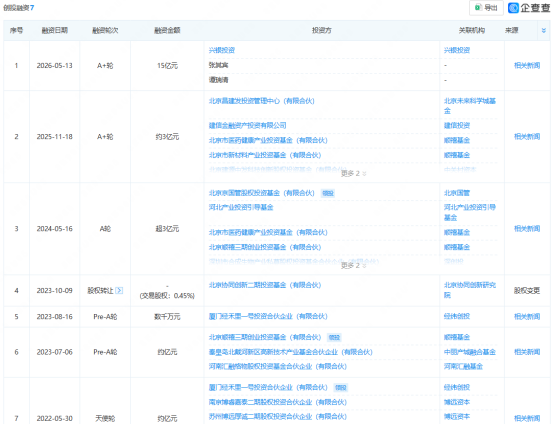The image size is (554, 424).
Task: Click the 融资日期 column header
Action: [x=54, y=30]
